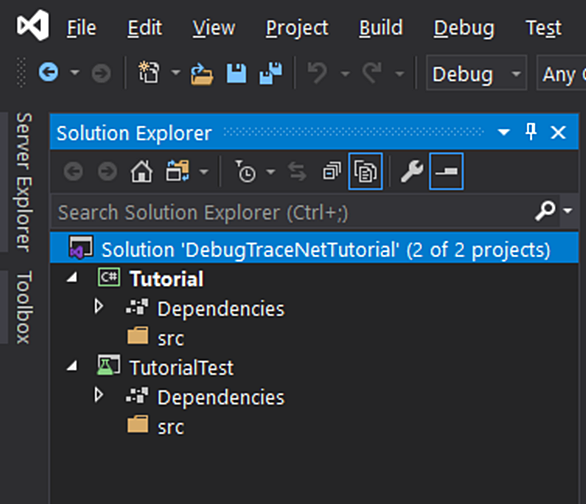The height and width of the screenshot is (504, 586).
Task: Click the Pending Changes Filter clock icon
Action: tap(246, 171)
